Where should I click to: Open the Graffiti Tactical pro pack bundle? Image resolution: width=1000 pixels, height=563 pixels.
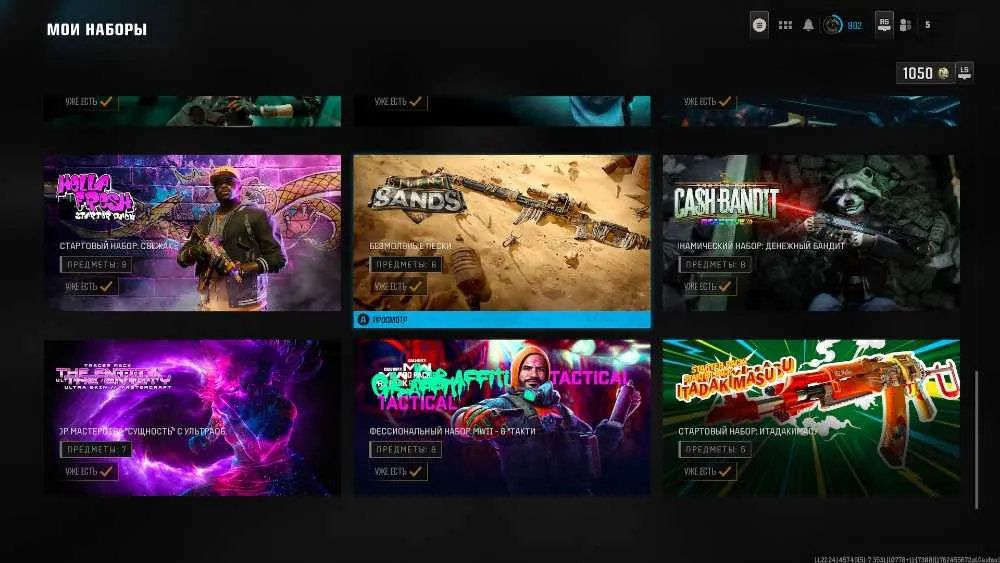(x=502, y=418)
